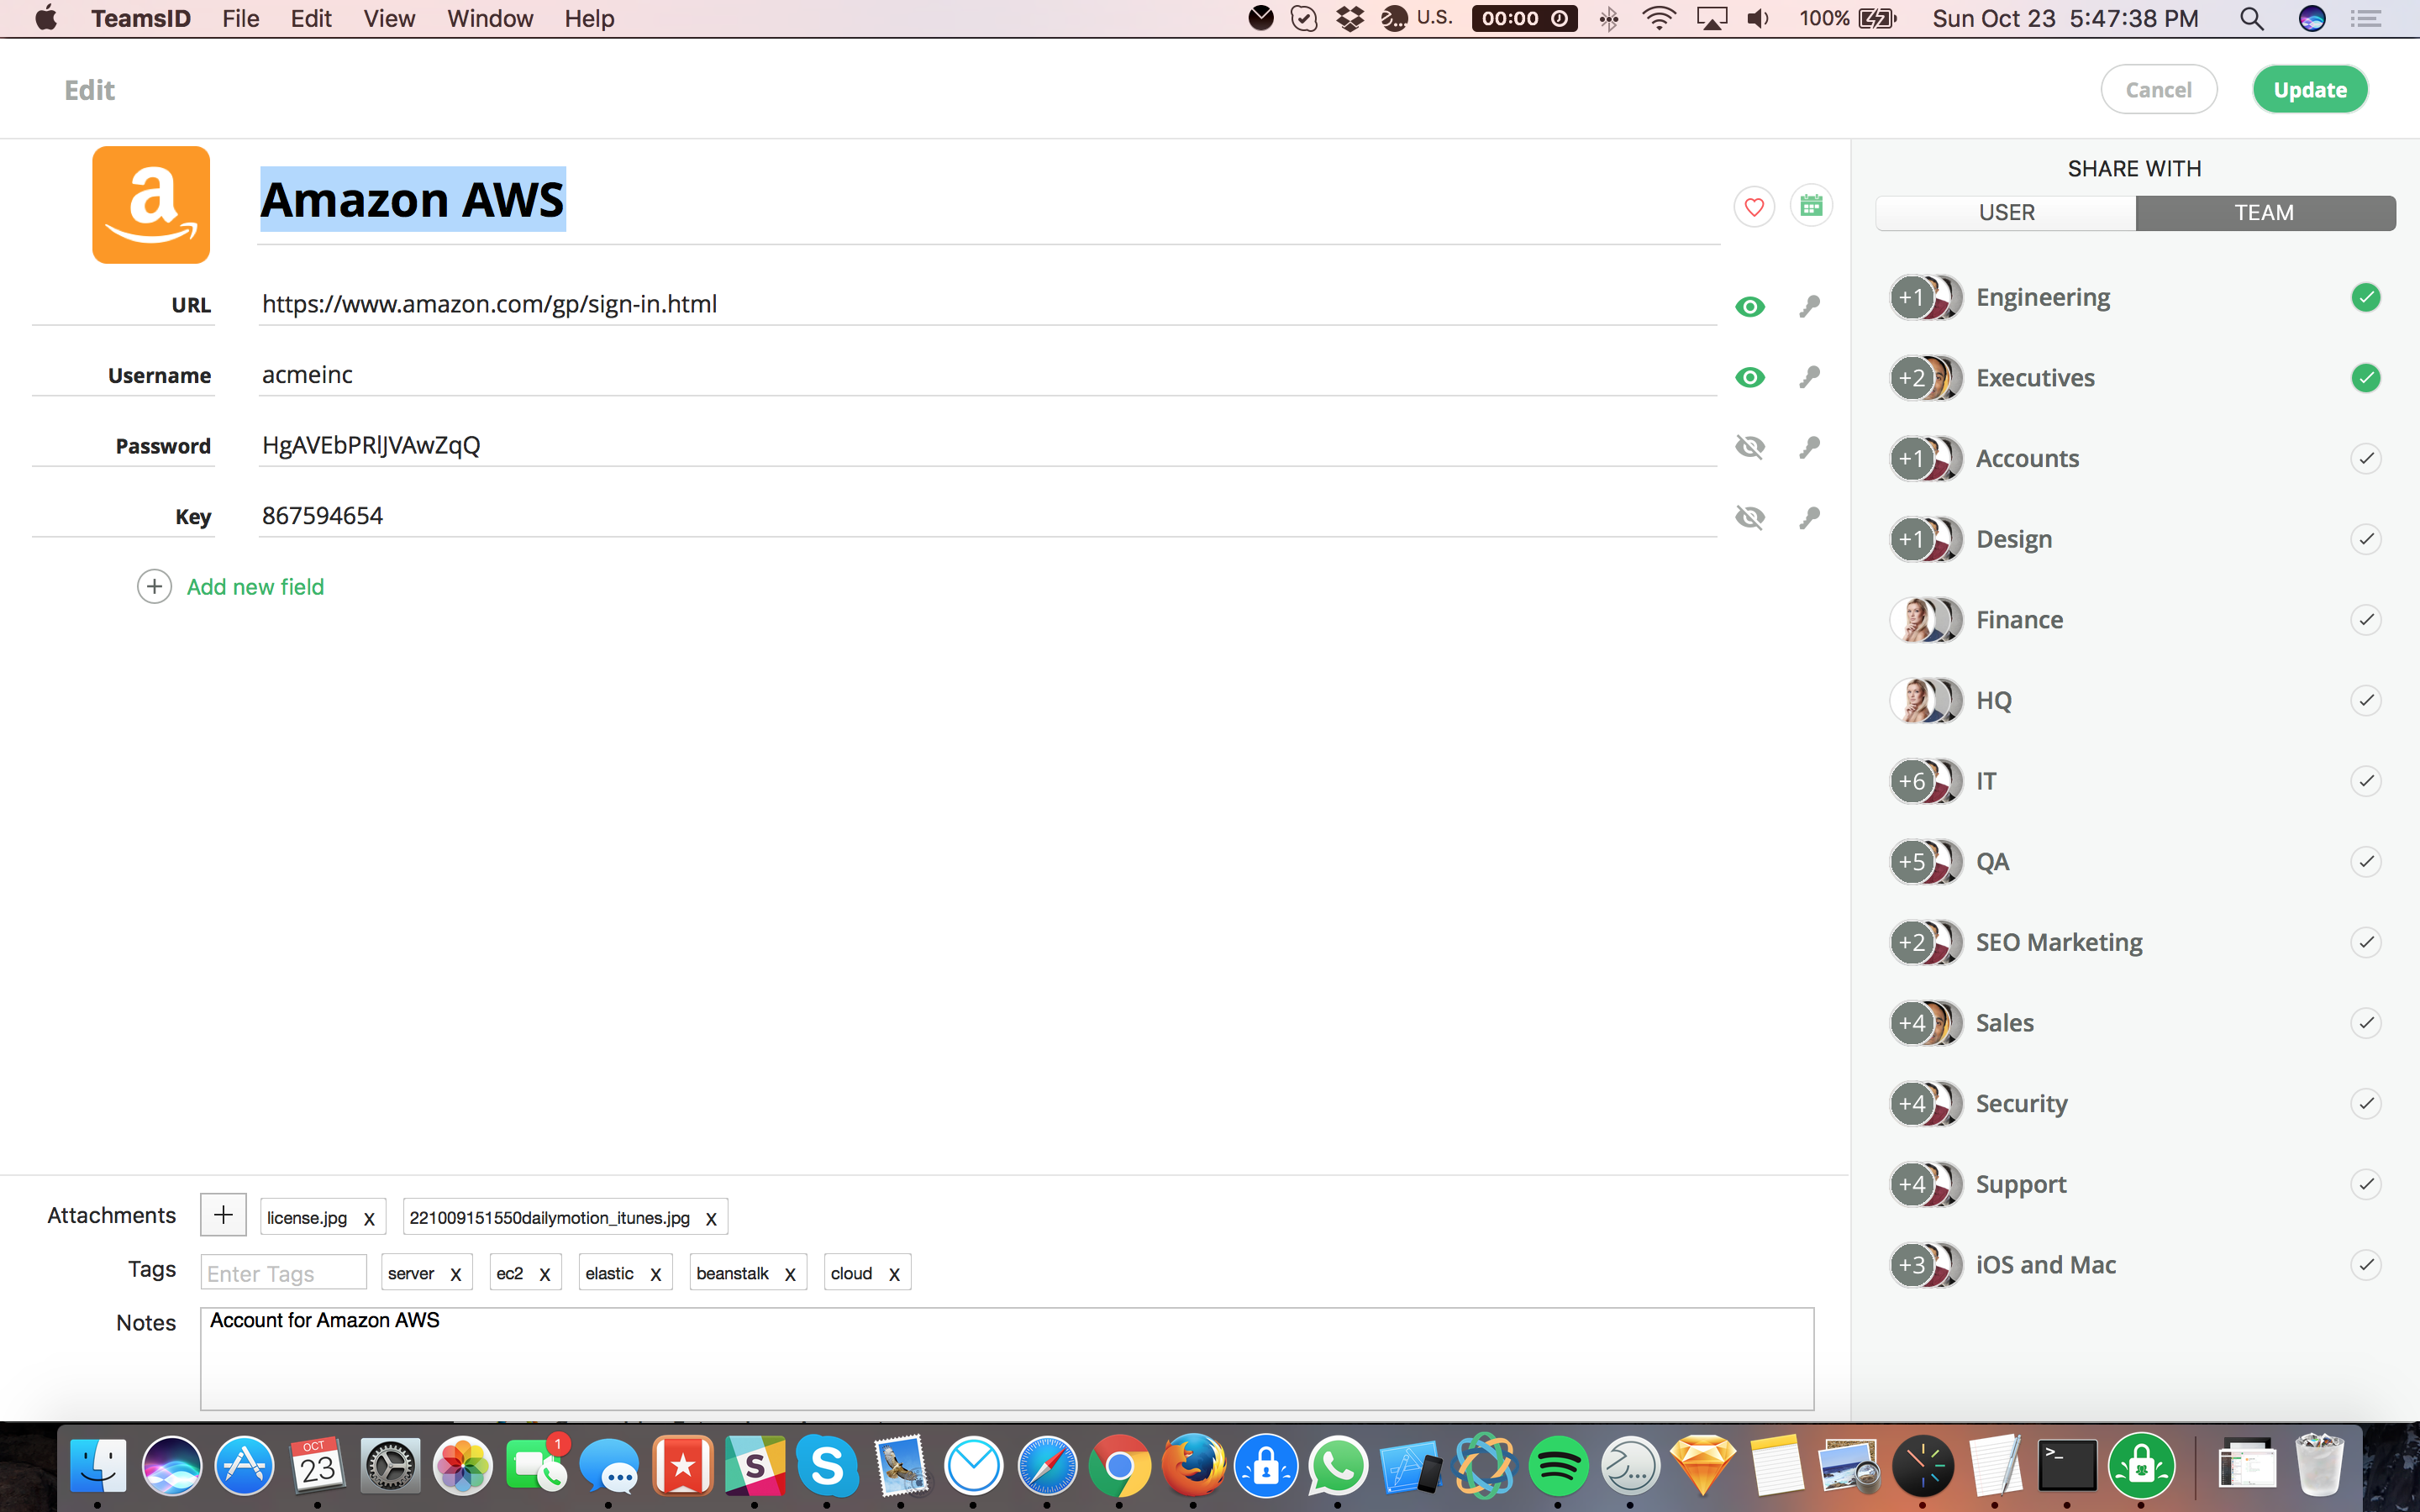
Task: Copy the password using its key icon
Action: pos(1811,447)
